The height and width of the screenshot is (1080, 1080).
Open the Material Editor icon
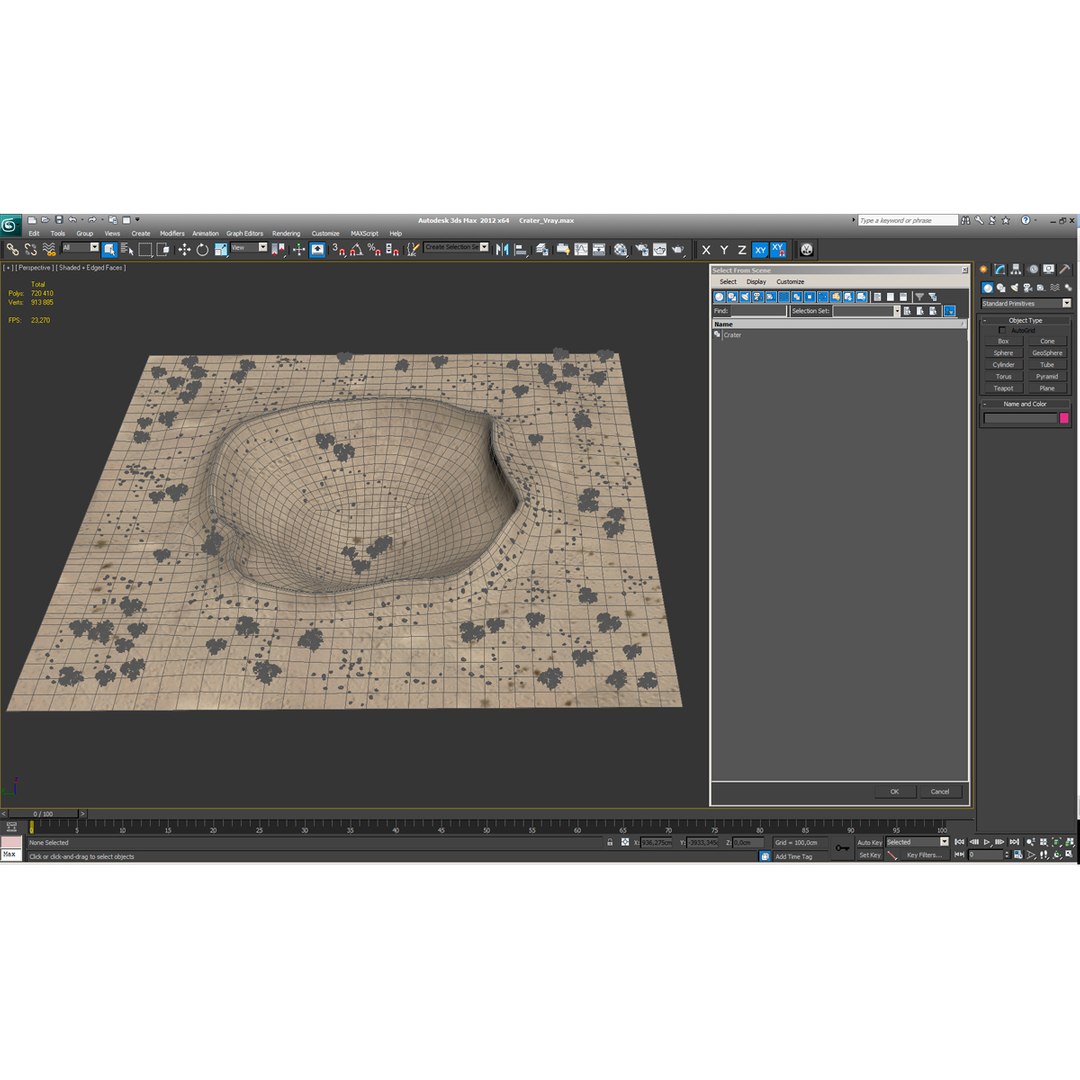[x=621, y=249]
